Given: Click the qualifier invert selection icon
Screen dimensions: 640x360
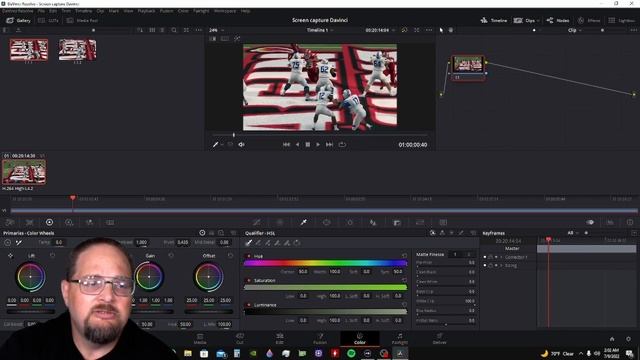Looking at the screenshot, I should tap(297, 243).
